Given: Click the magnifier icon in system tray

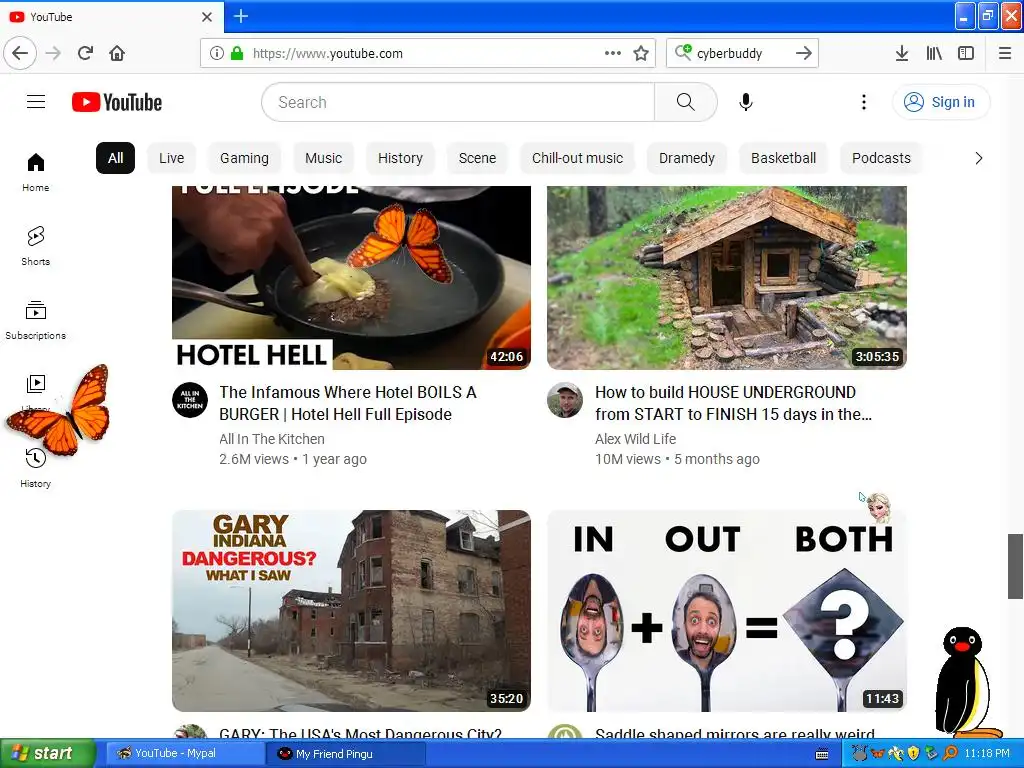Looking at the screenshot, I should [x=950, y=753].
